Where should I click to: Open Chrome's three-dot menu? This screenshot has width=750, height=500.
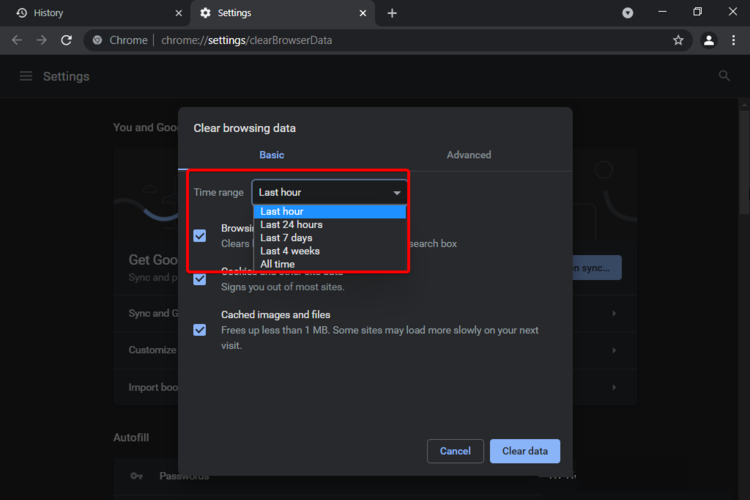coord(735,40)
